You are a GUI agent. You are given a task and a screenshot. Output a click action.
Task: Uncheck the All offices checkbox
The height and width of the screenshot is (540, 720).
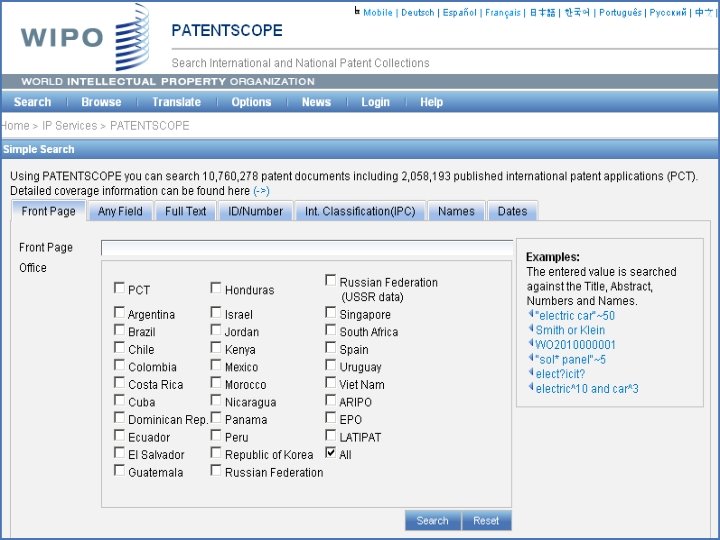pos(331,453)
